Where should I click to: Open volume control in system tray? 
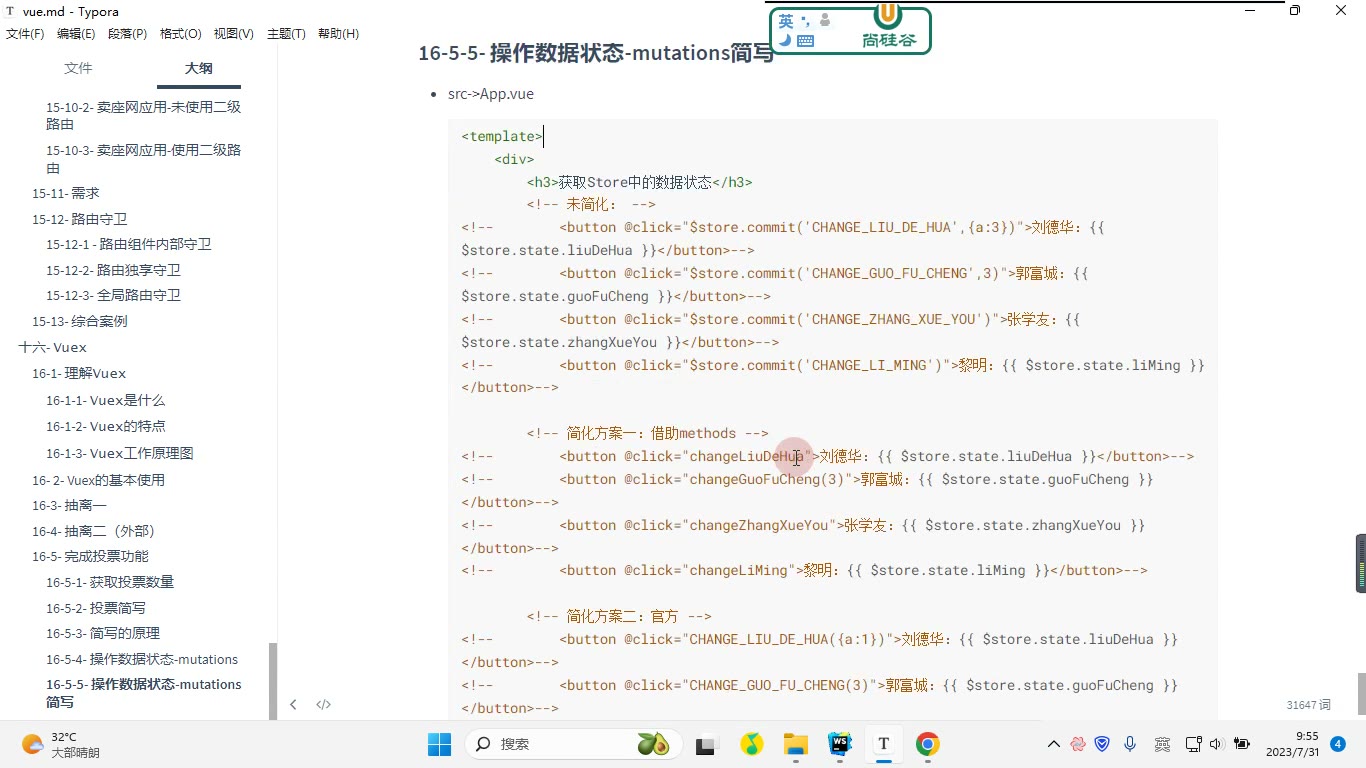coord(1216,744)
